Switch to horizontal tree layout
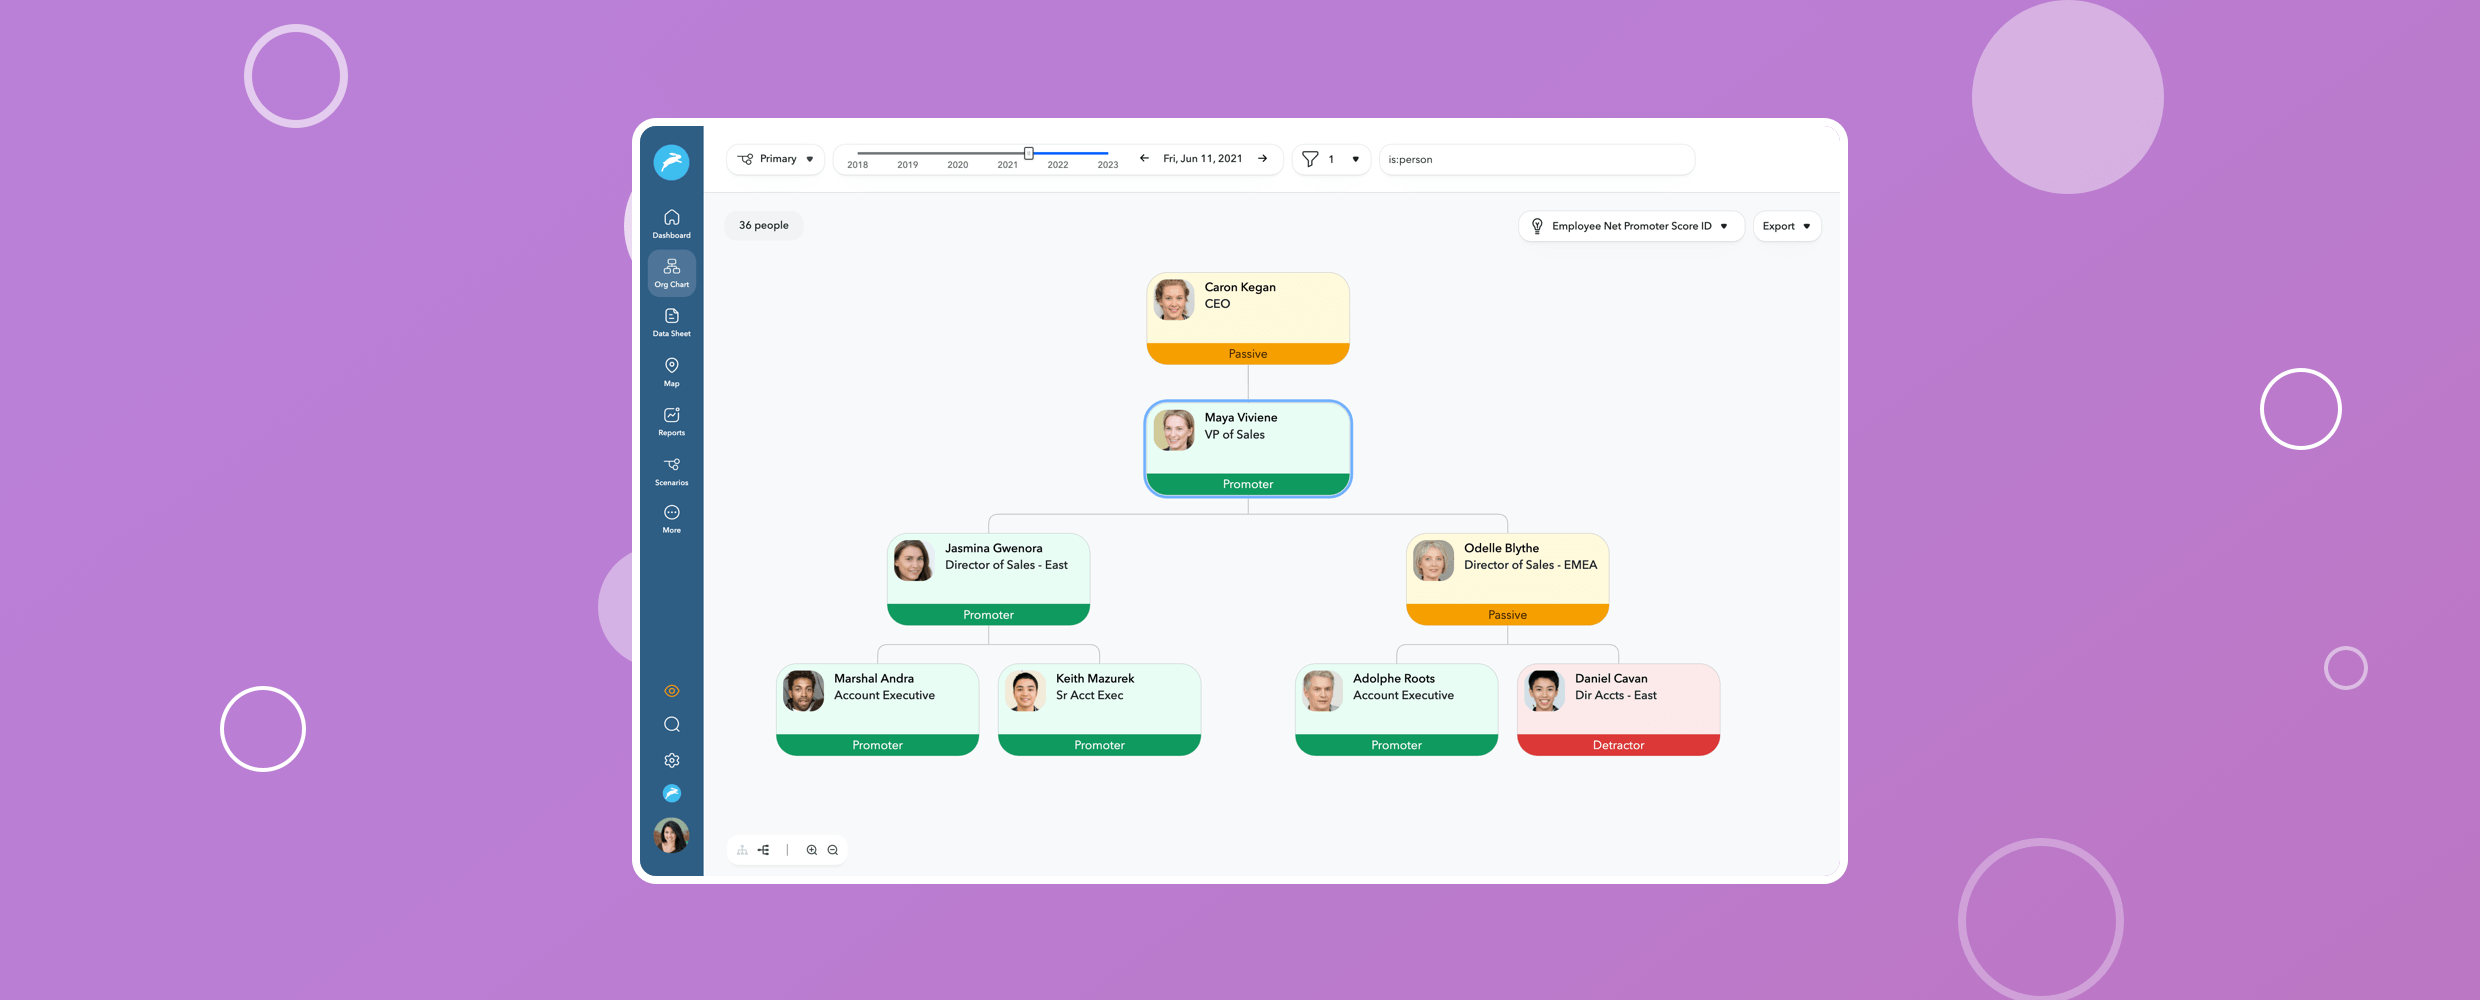Image resolution: width=2480 pixels, height=1000 pixels. (x=764, y=850)
